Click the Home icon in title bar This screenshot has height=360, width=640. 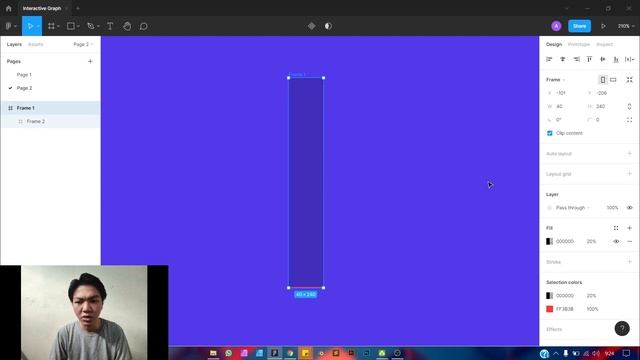pyautogui.click(x=9, y=8)
